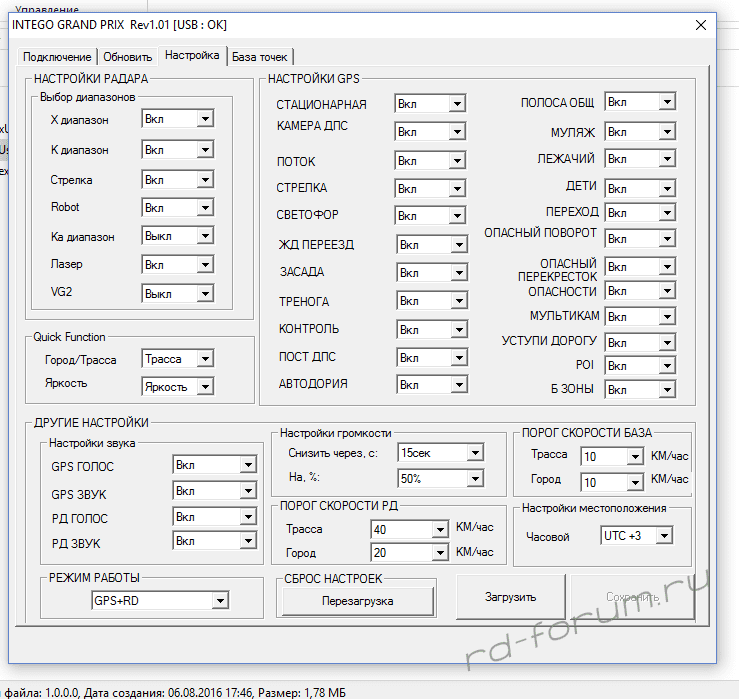Select the Настройка tab
Screen dimensions: 739x699
(192, 55)
